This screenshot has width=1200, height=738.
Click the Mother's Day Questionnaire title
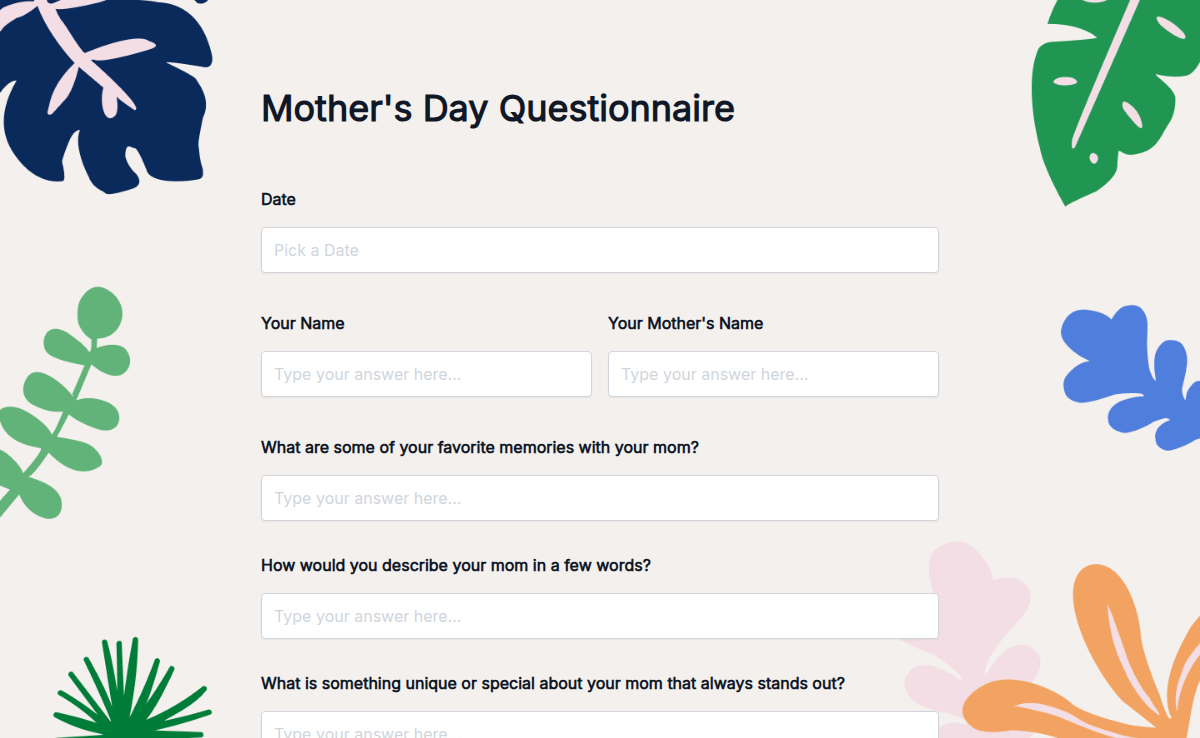pyautogui.click(x=497, y=108)
